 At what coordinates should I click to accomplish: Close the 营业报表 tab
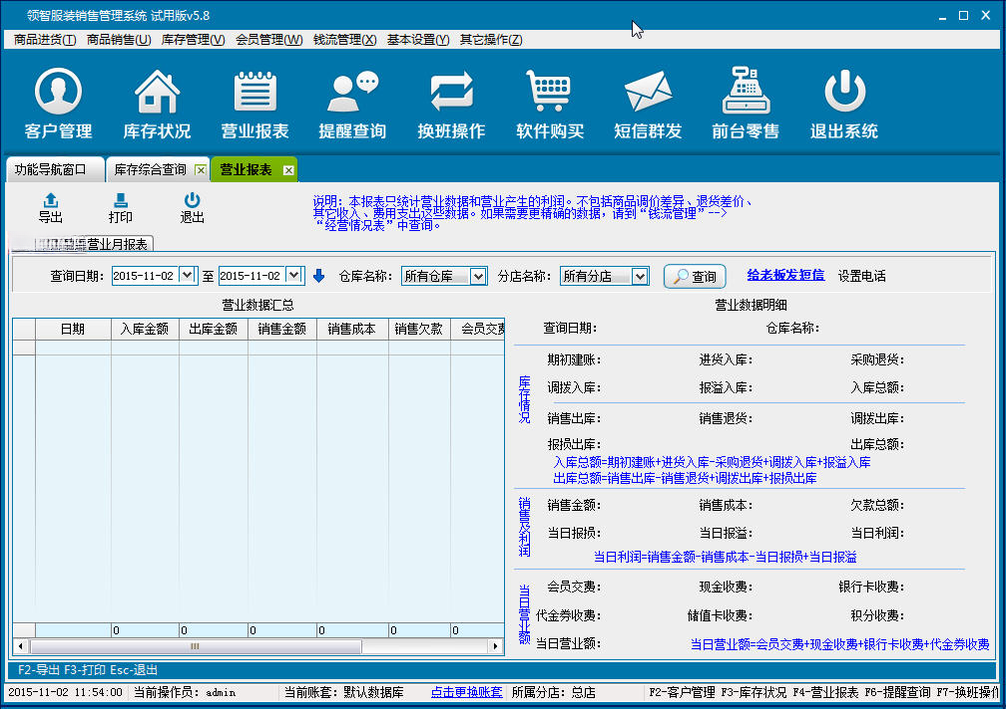point(289,170)
